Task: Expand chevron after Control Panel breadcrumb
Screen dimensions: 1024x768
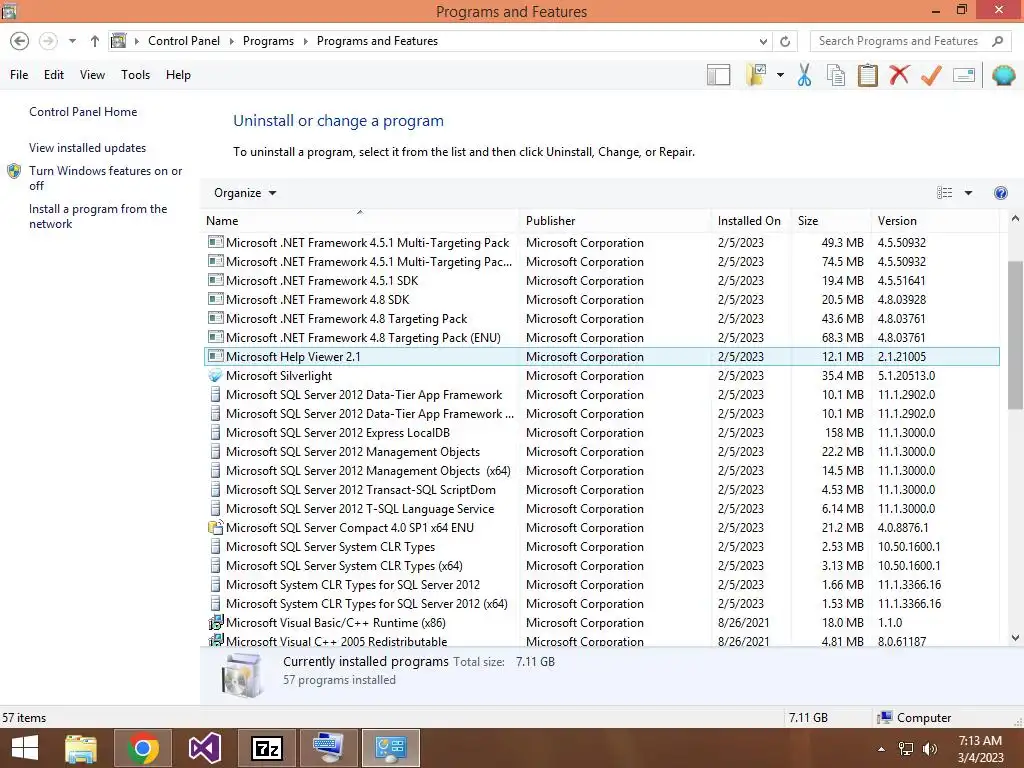Action: (x=231, y=41)
